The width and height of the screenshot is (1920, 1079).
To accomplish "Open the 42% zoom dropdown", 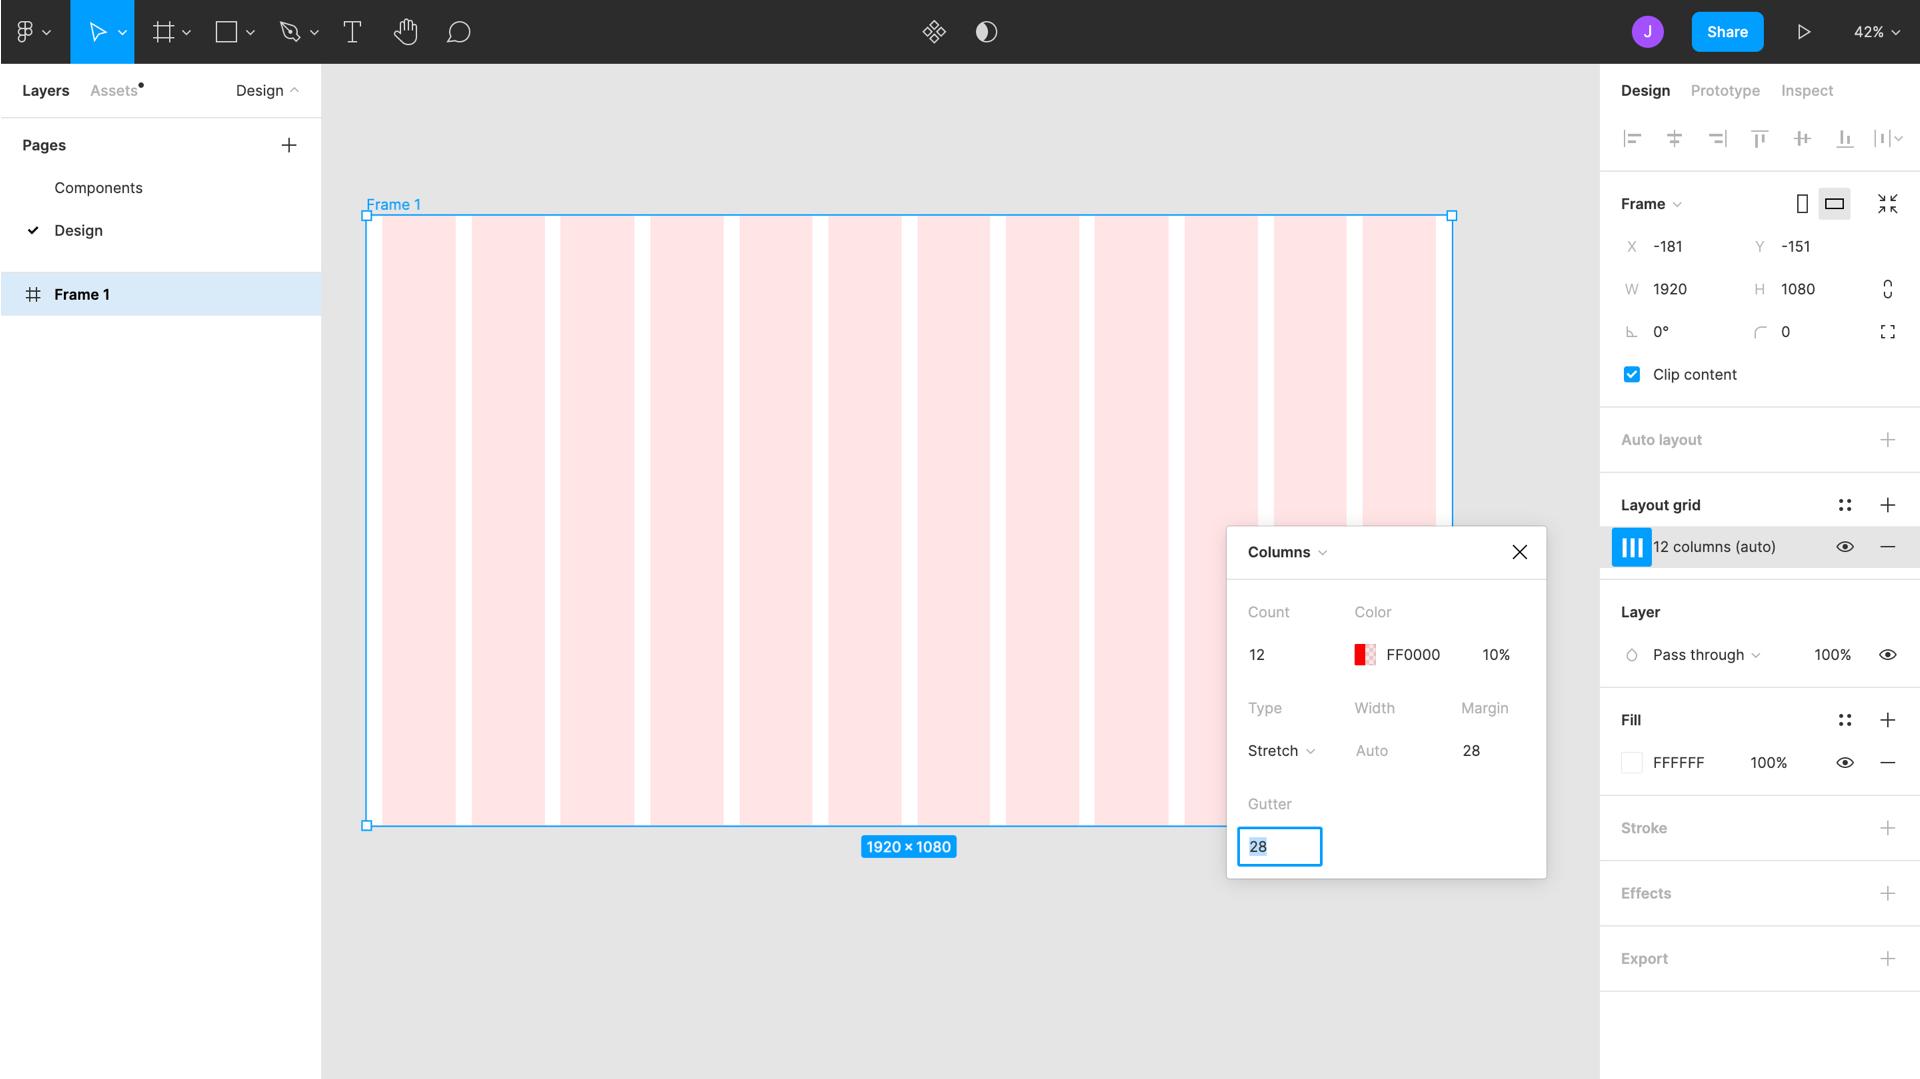I will (1877, 31).
